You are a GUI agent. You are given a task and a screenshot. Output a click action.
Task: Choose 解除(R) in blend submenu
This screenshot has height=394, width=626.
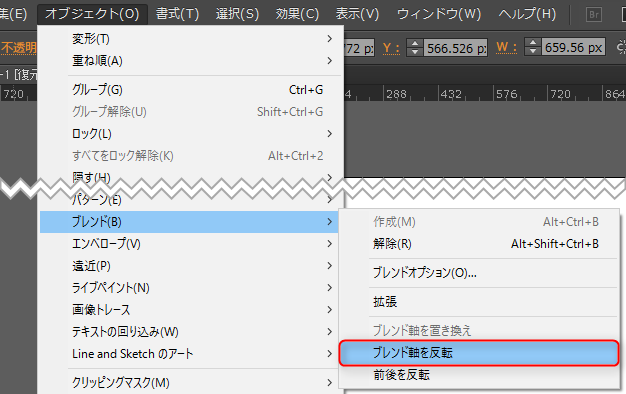(x=479, y=244)
